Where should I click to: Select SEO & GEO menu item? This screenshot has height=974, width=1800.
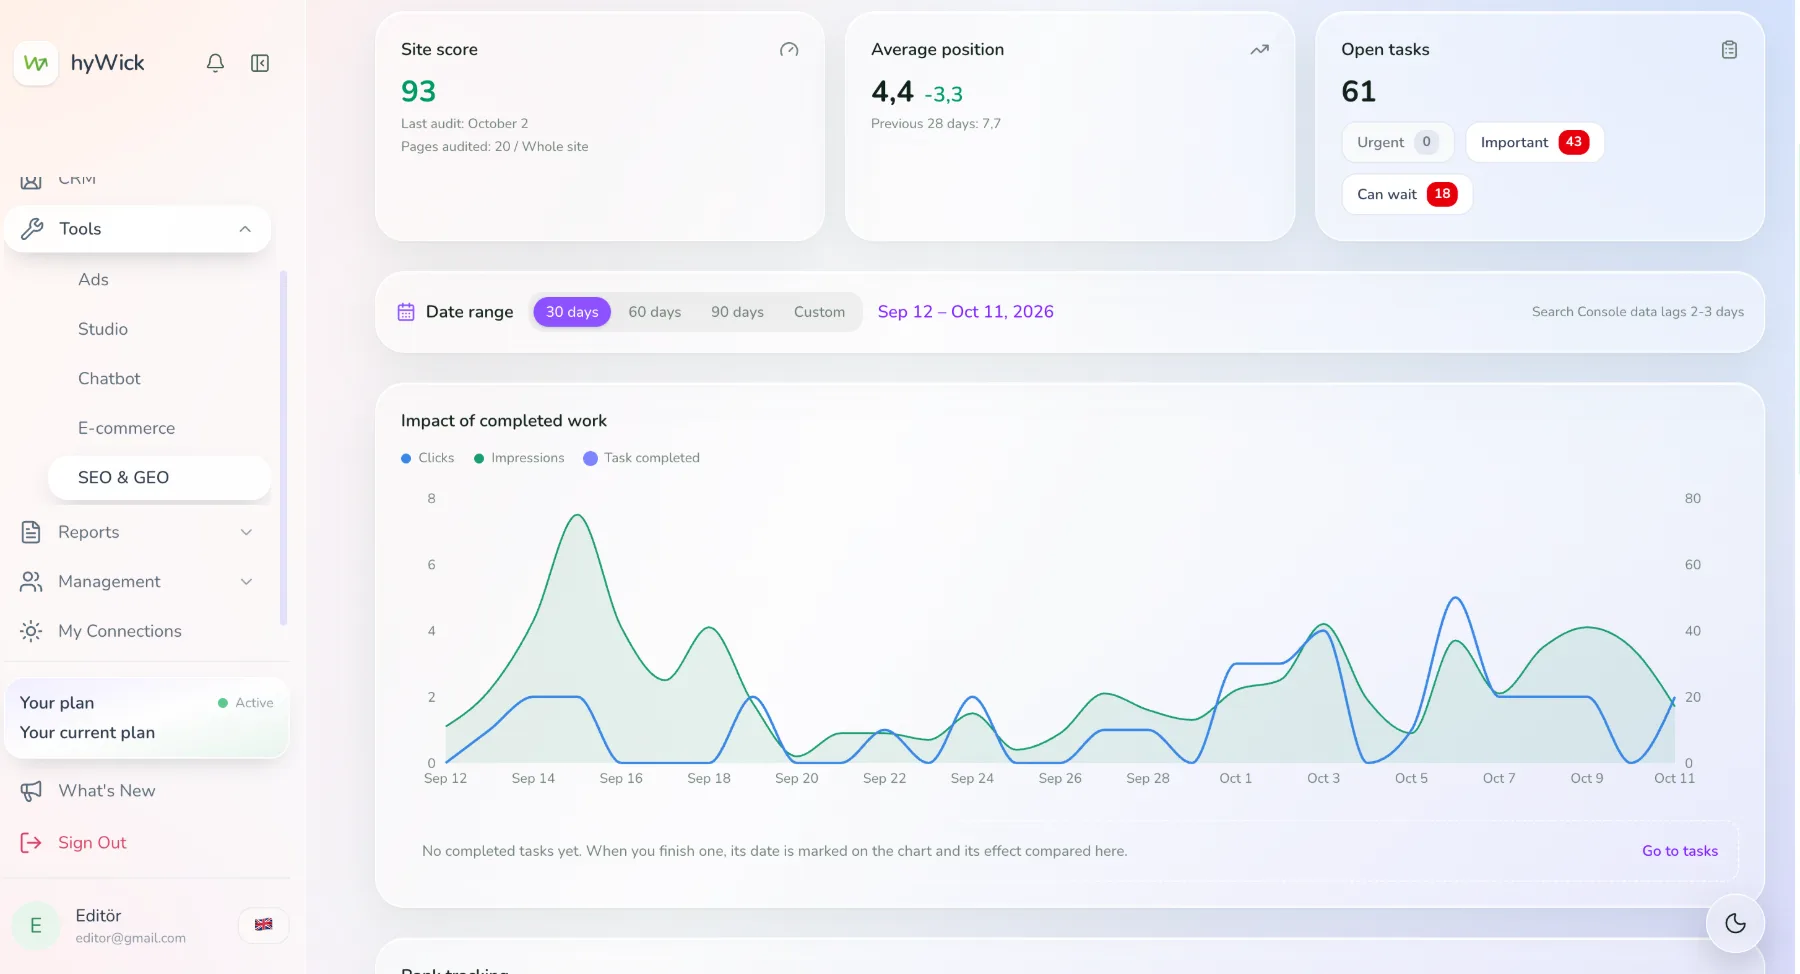(x=159, y=478)
